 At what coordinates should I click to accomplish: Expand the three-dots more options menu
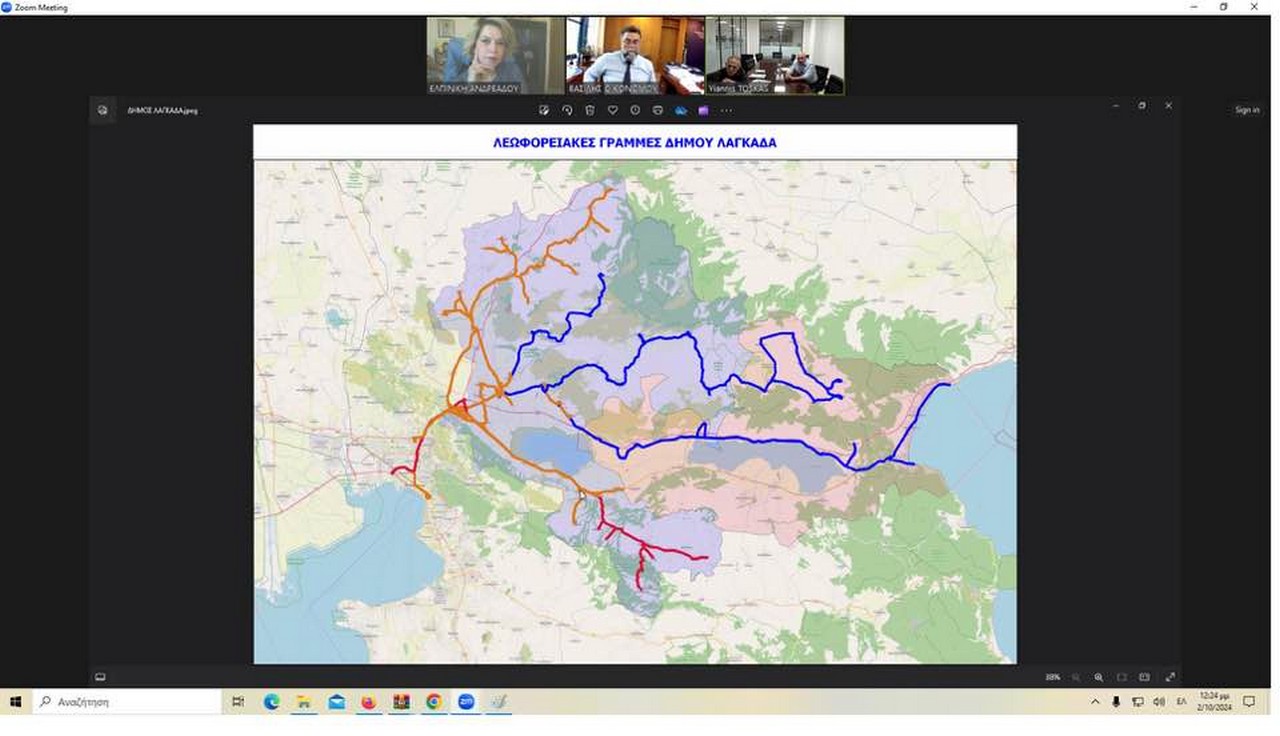(x=726, y=110)
